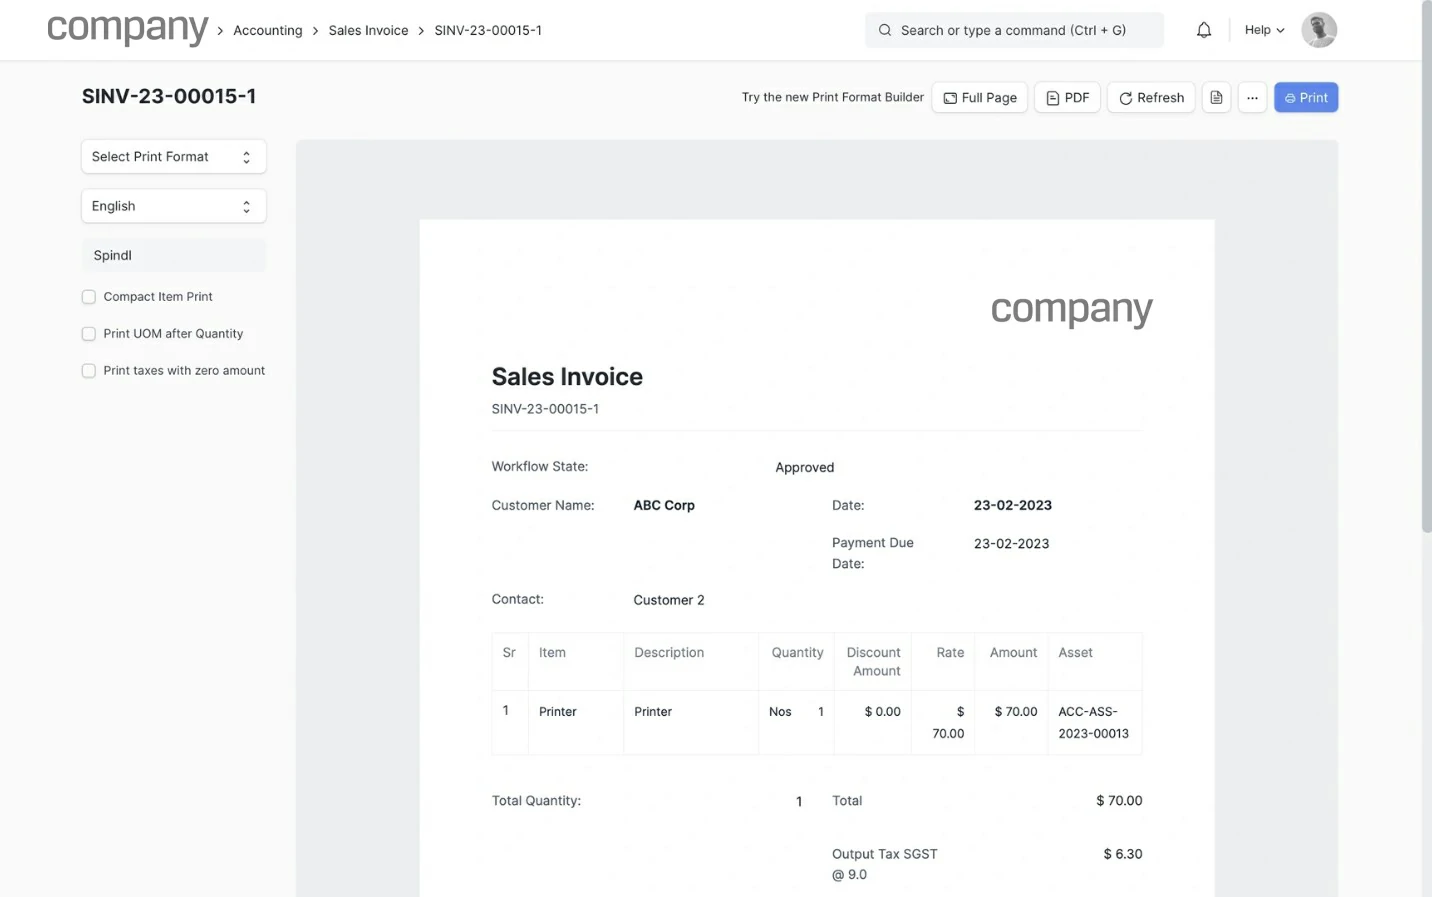This screenshot has width=1432, height=897.
Task: Expand the Help menu
Action: [1264, 30]
